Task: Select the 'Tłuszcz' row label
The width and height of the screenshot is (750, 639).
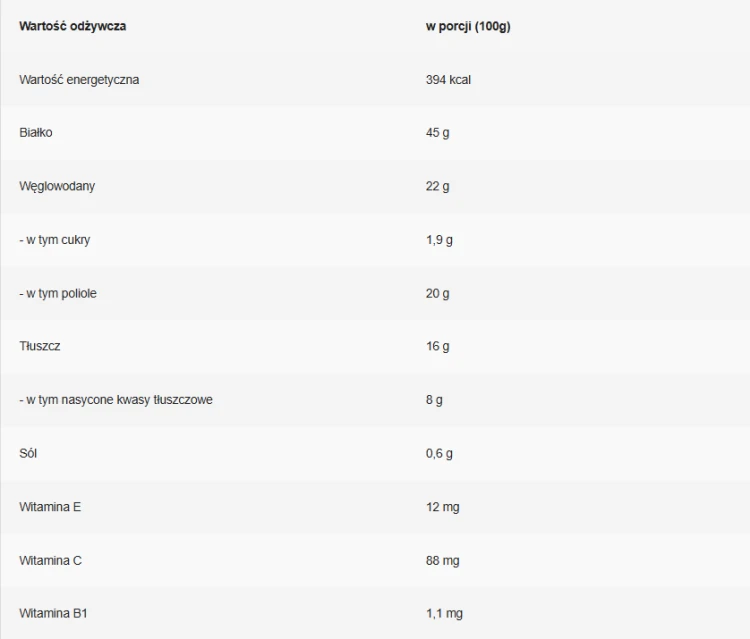Action: [40, 346]
